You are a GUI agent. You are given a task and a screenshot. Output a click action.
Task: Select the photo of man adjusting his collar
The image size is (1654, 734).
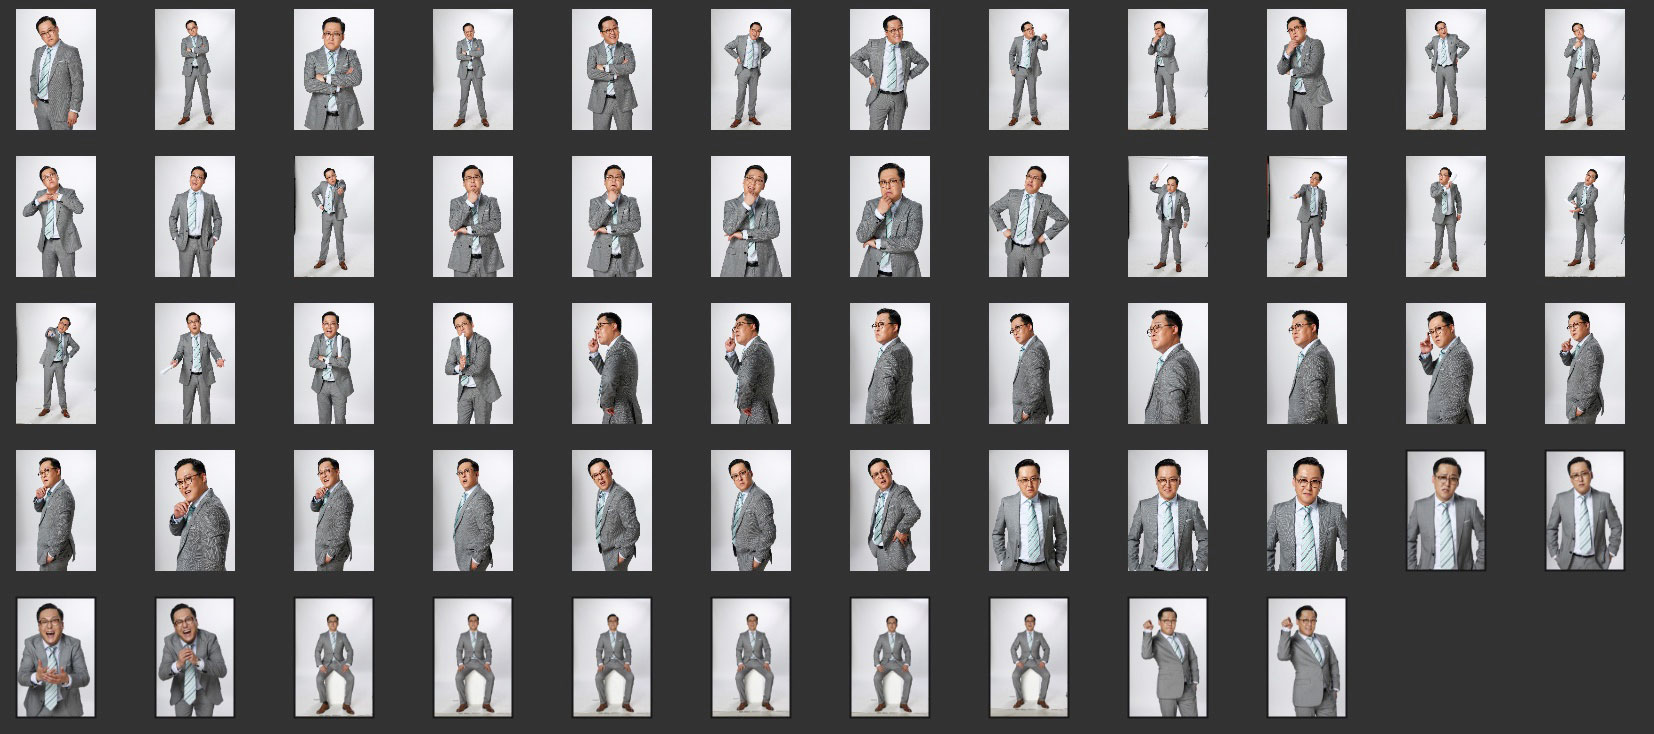56,216
